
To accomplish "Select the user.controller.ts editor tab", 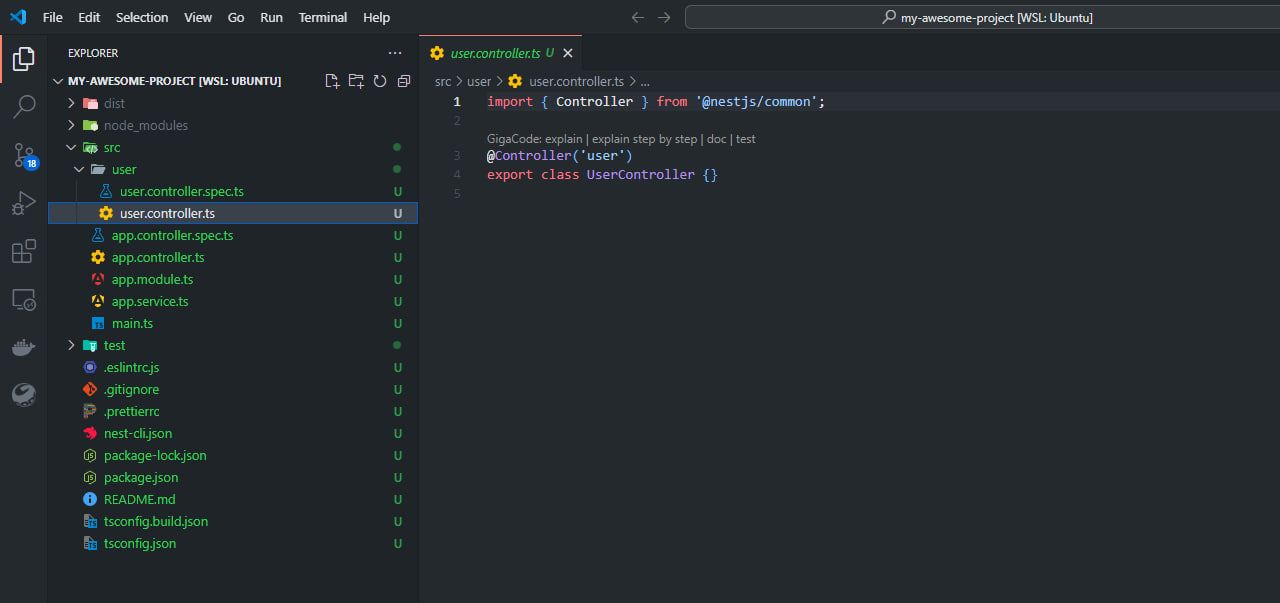I will 500,53.
